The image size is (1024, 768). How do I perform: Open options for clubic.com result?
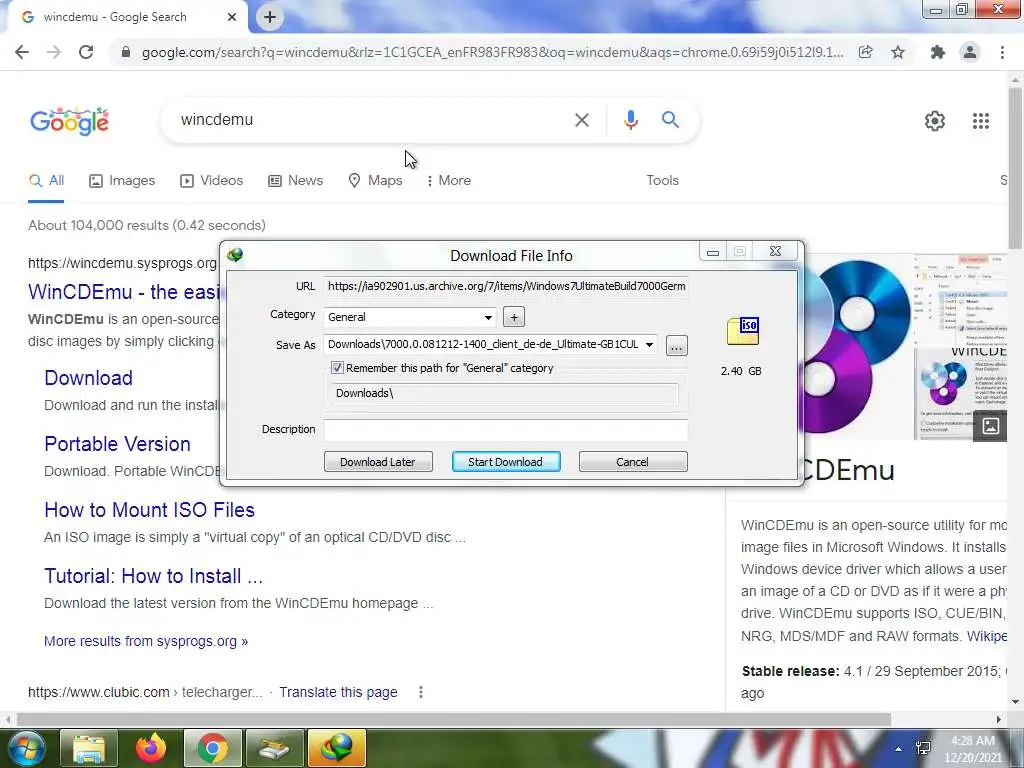tap(421, 692)
